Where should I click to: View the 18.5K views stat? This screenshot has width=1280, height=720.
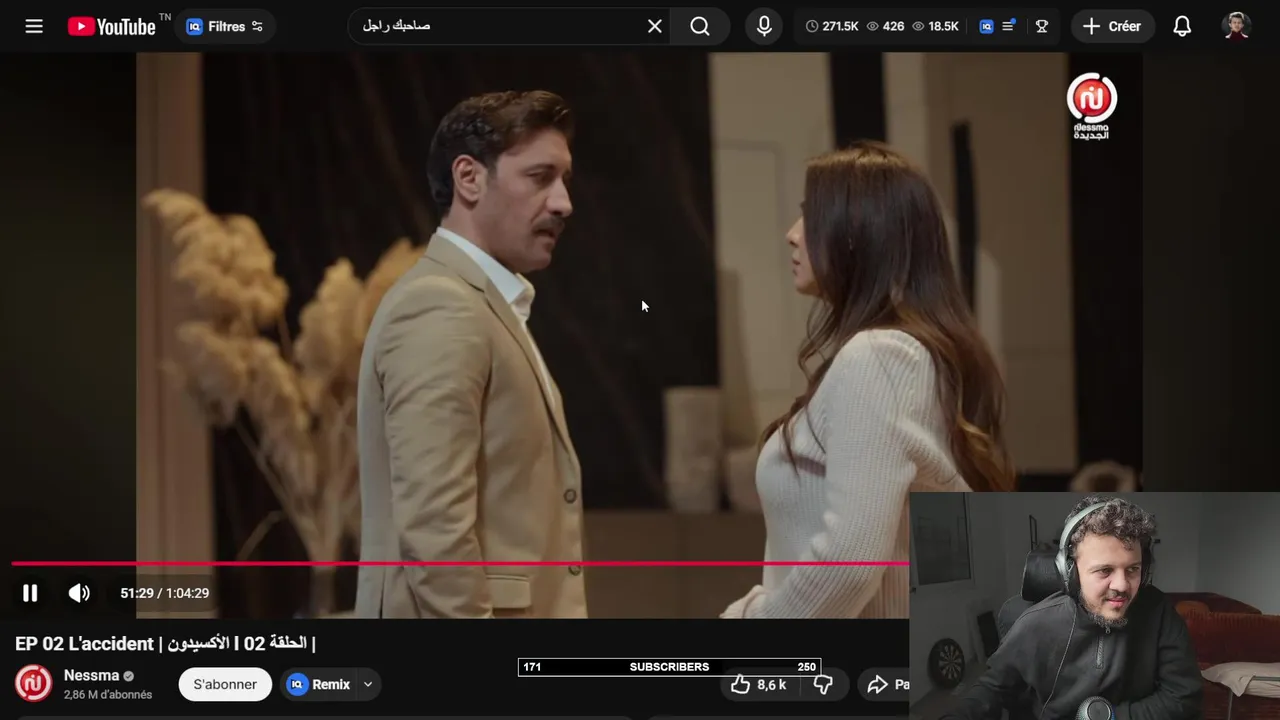pyautogui.click(x=936, y=26)
